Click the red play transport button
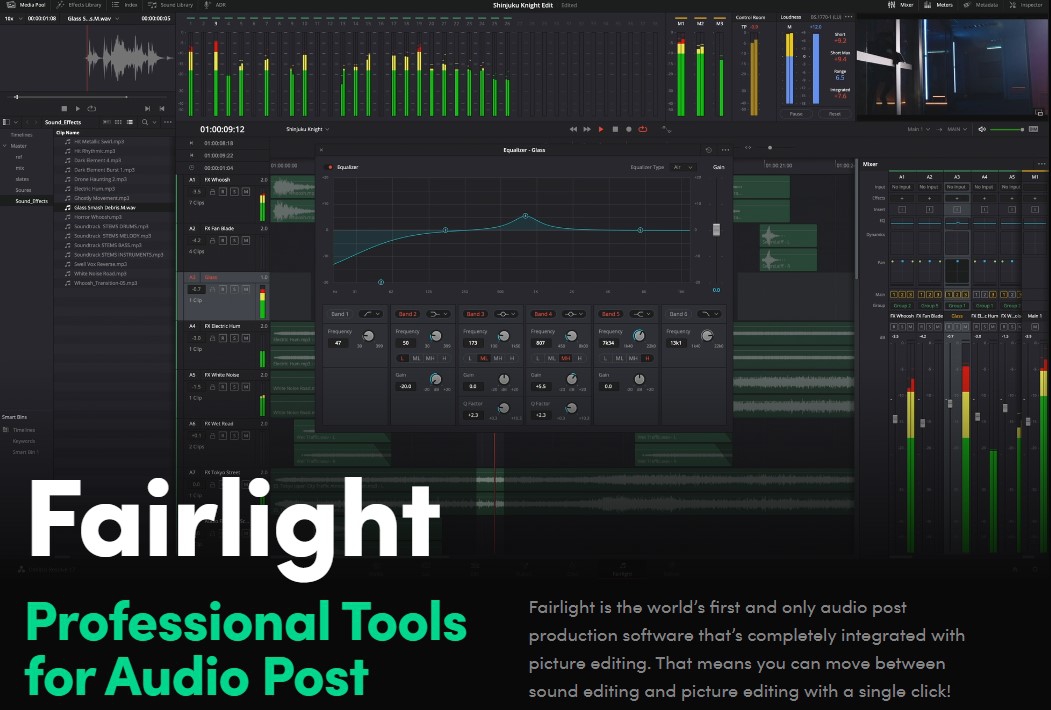Image resolution: width=1051 pixels, height=710 pixels. coord(601,129)
